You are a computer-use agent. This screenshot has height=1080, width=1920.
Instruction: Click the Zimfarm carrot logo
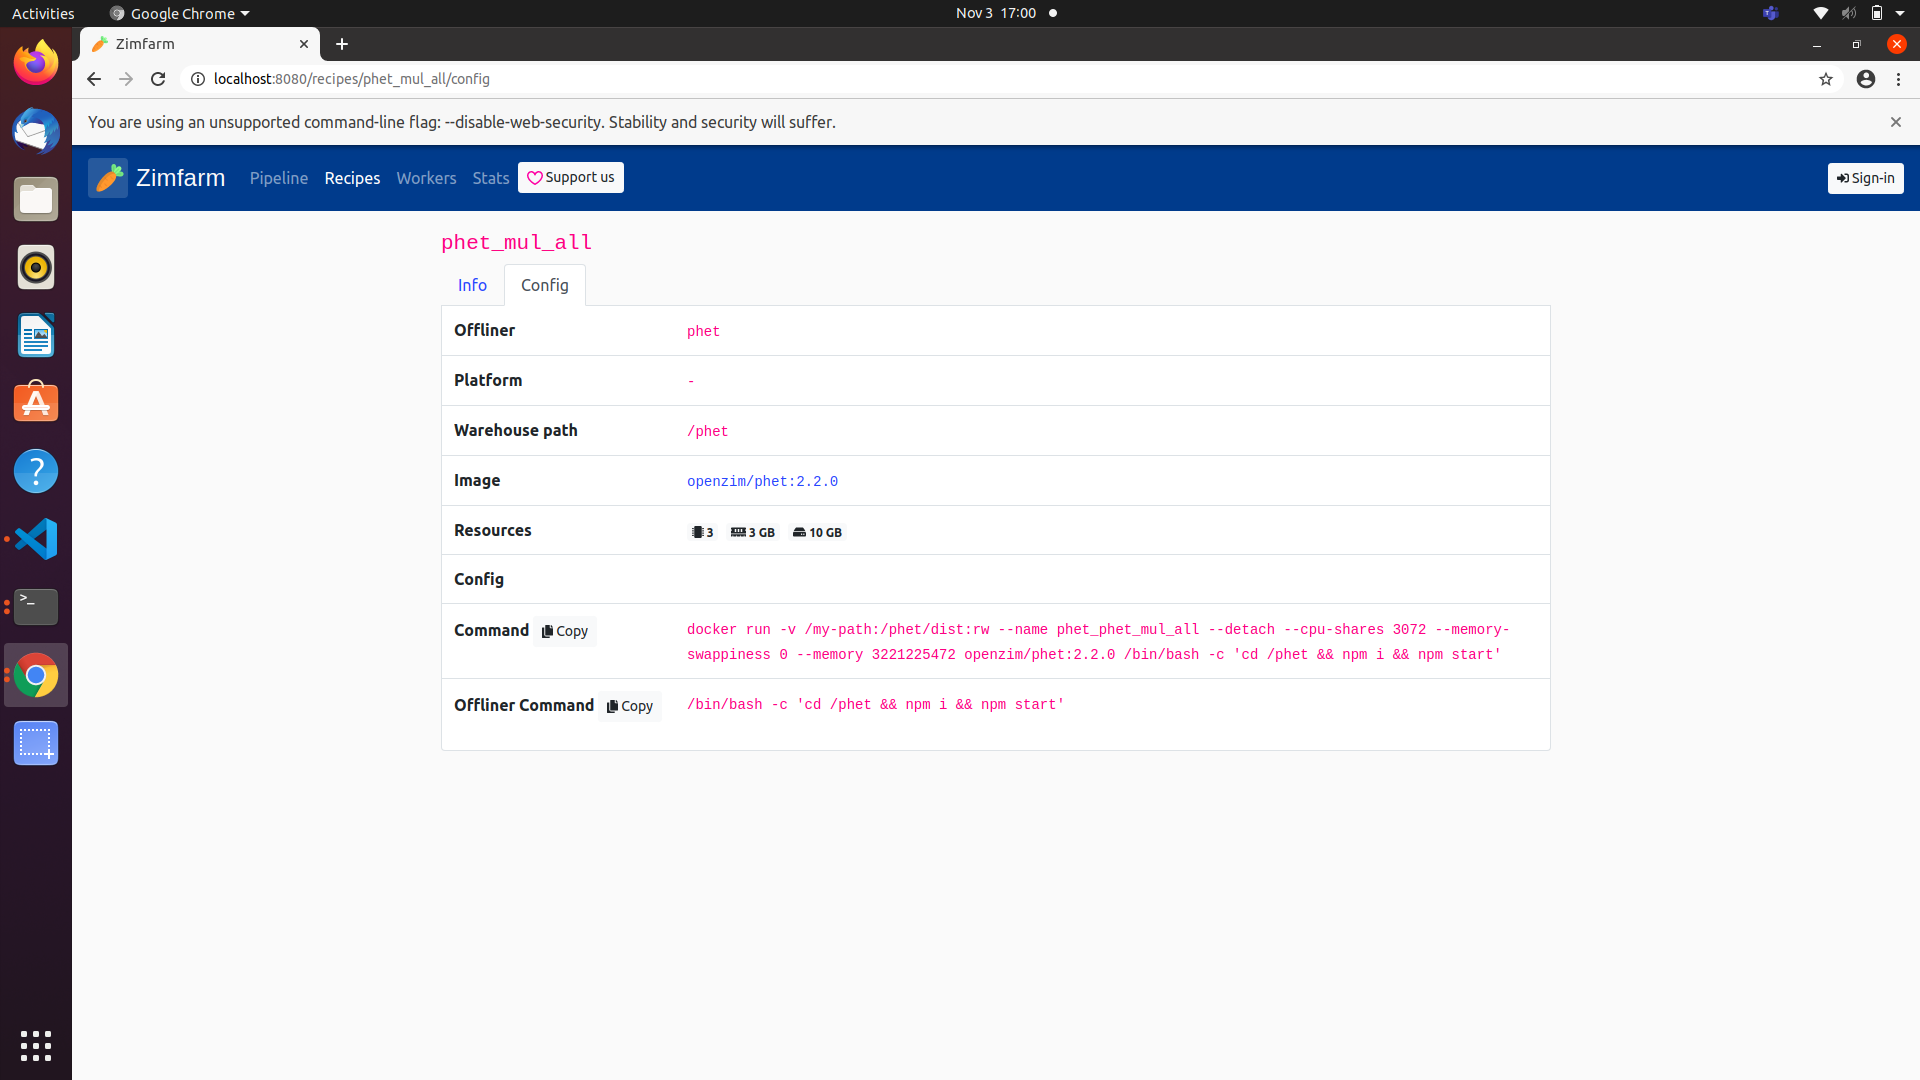tap(108, 178)
